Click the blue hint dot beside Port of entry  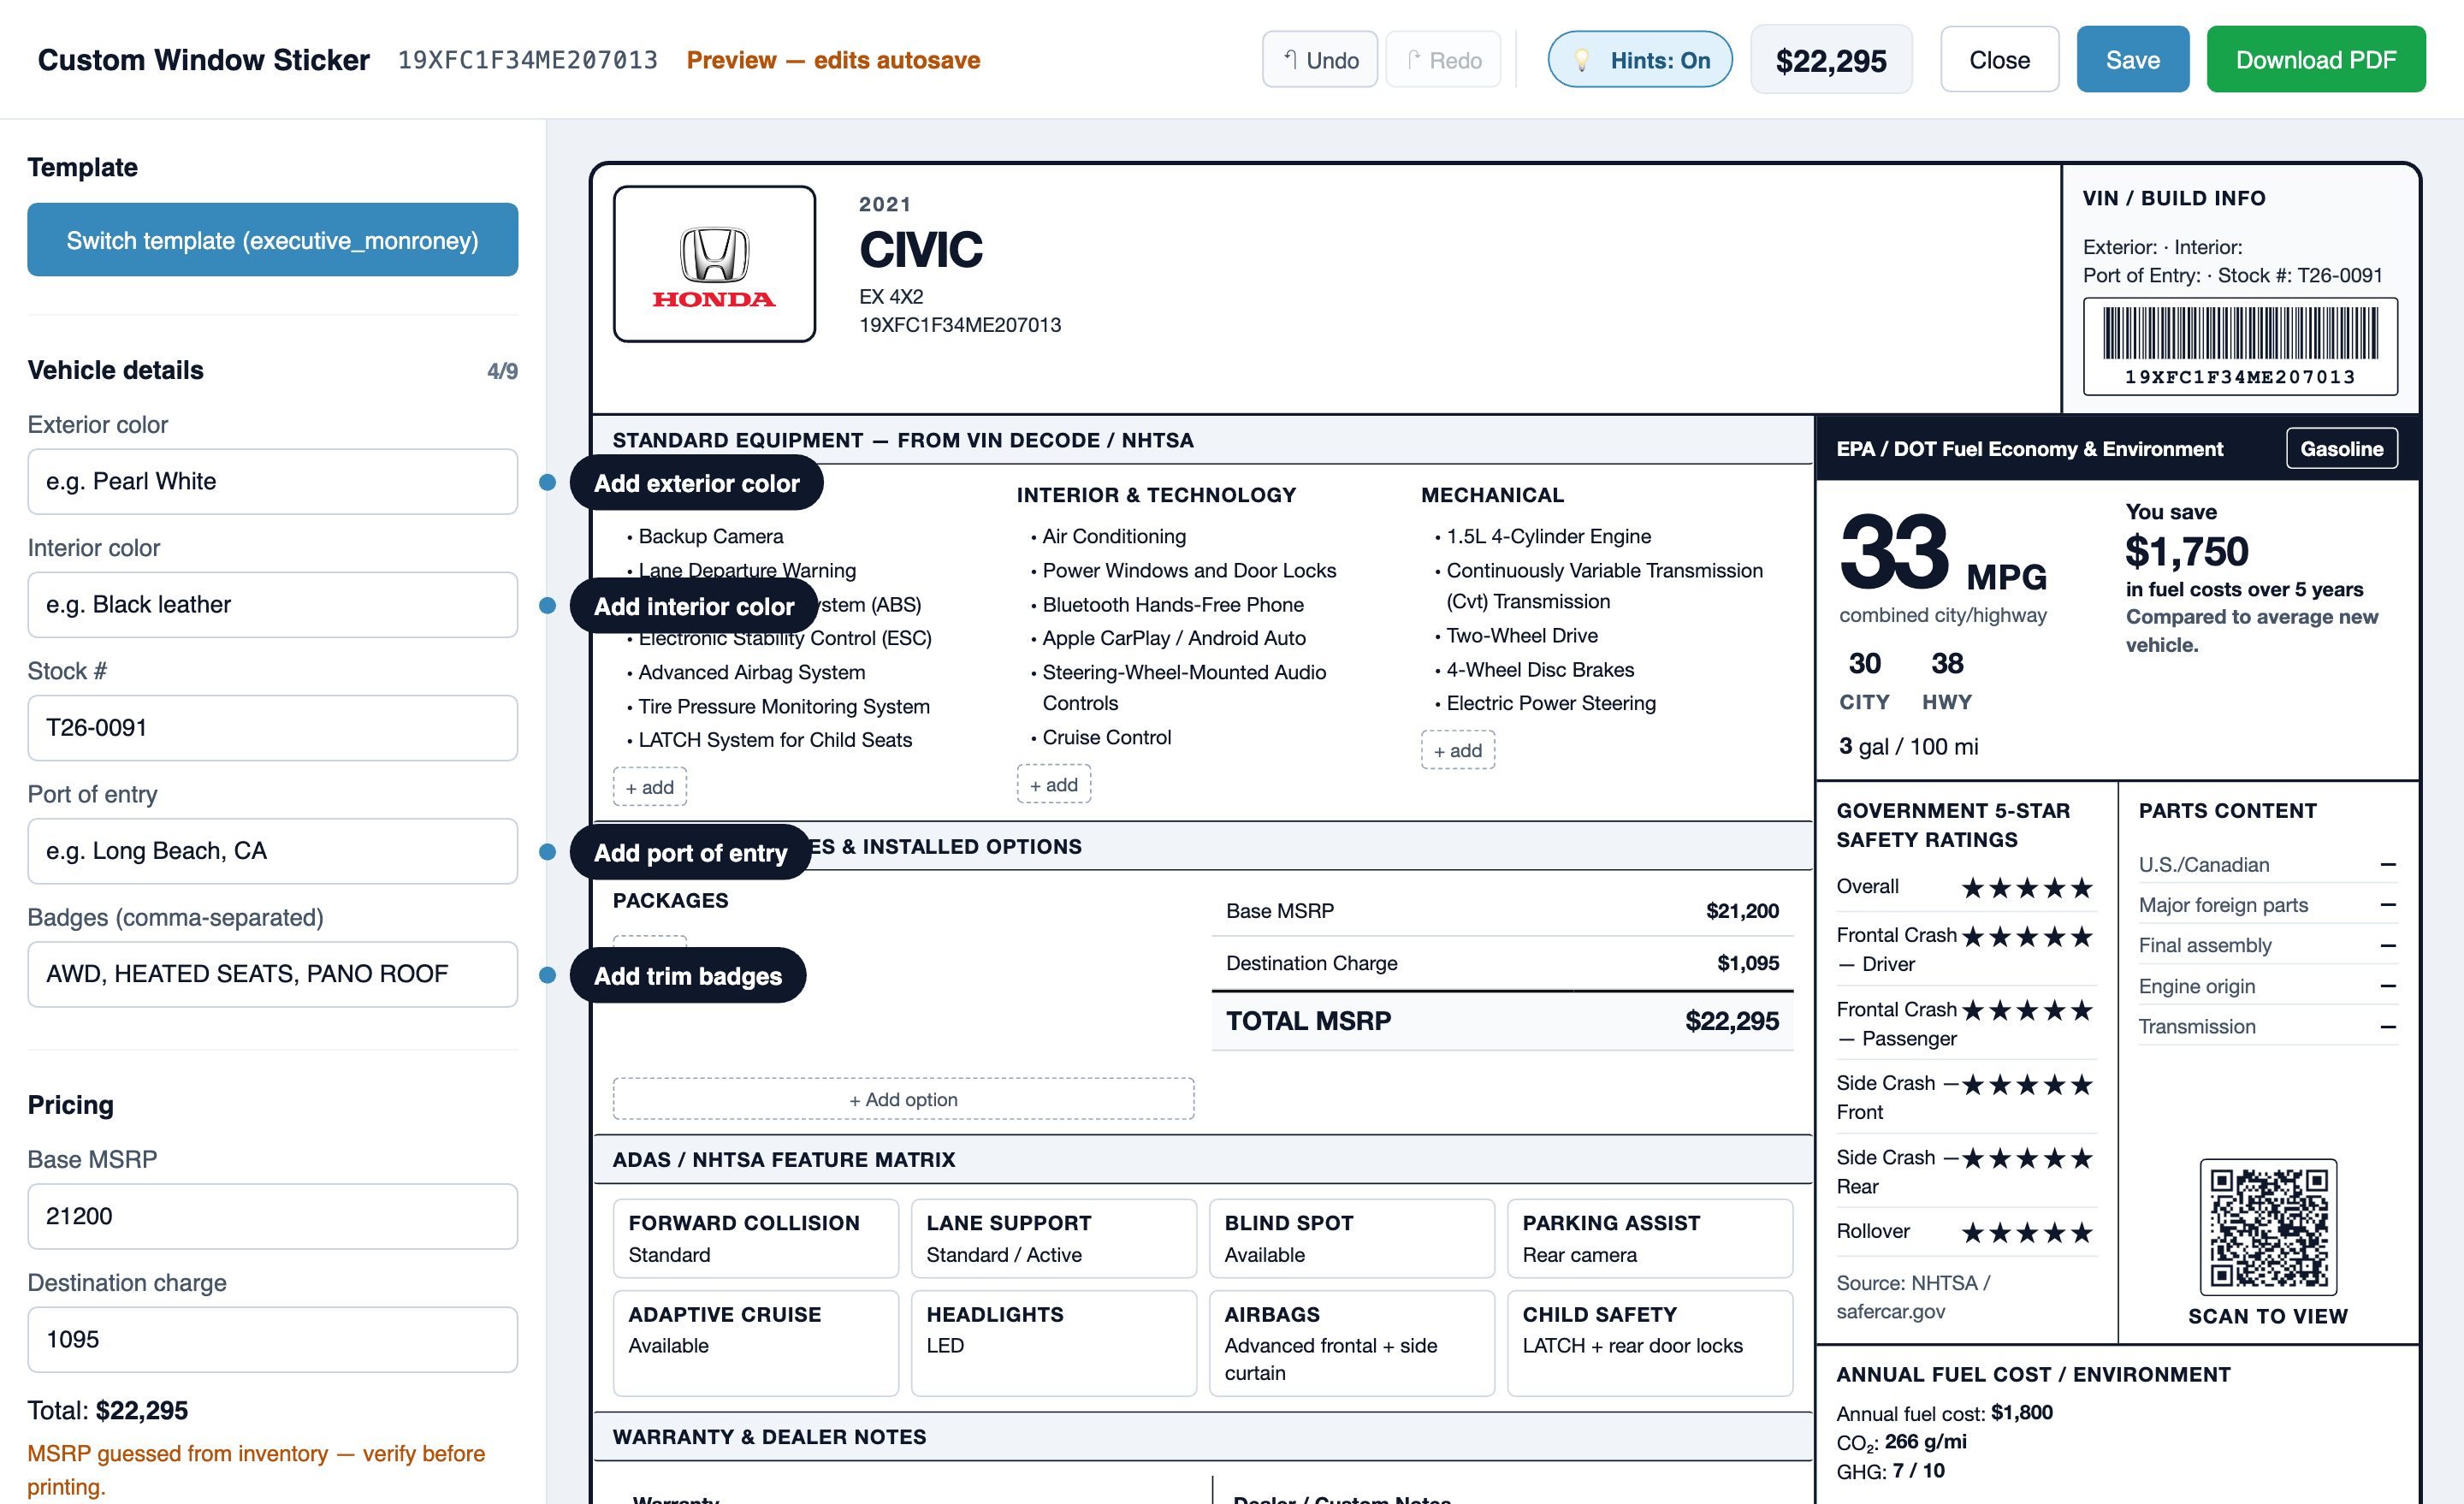(547, 852)
